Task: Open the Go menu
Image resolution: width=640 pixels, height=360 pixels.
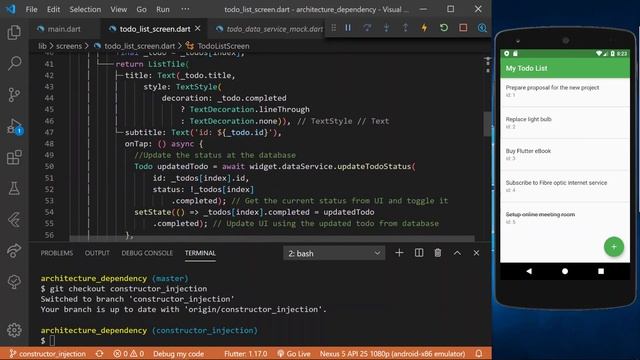Action: pyautogui.click(x=141, y=9)
